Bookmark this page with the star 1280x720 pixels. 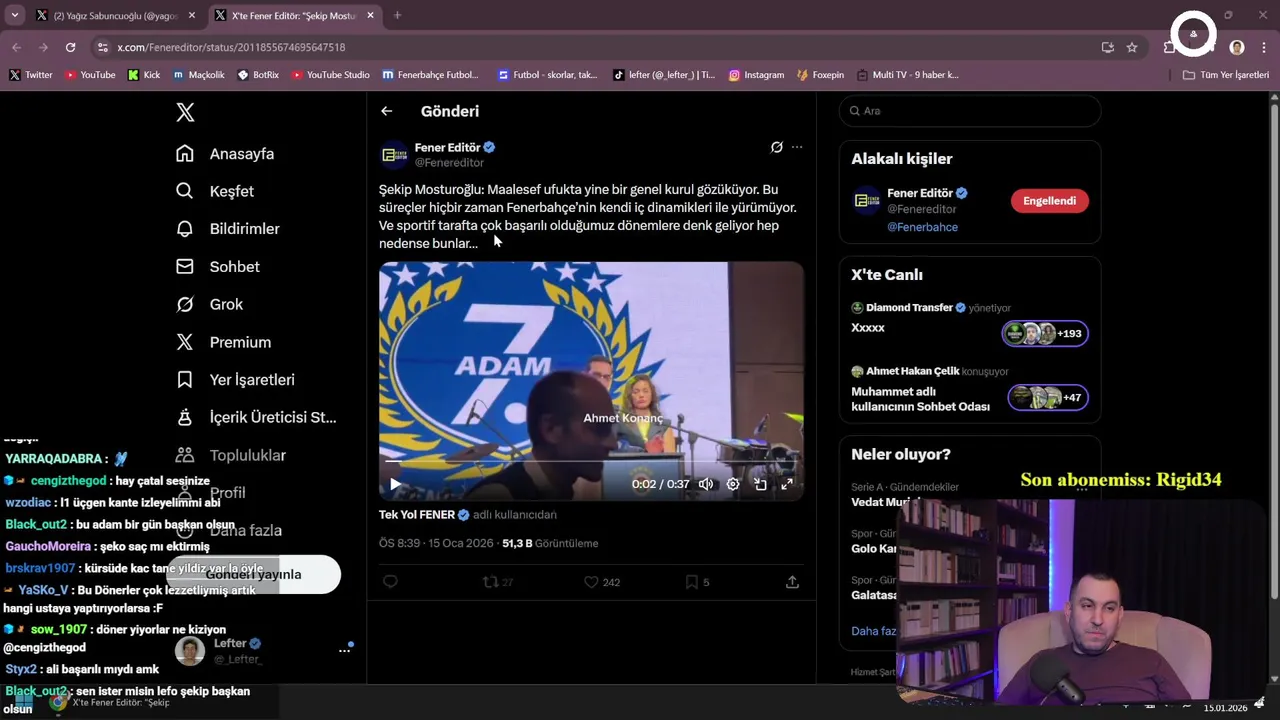tap(1132, 47)
